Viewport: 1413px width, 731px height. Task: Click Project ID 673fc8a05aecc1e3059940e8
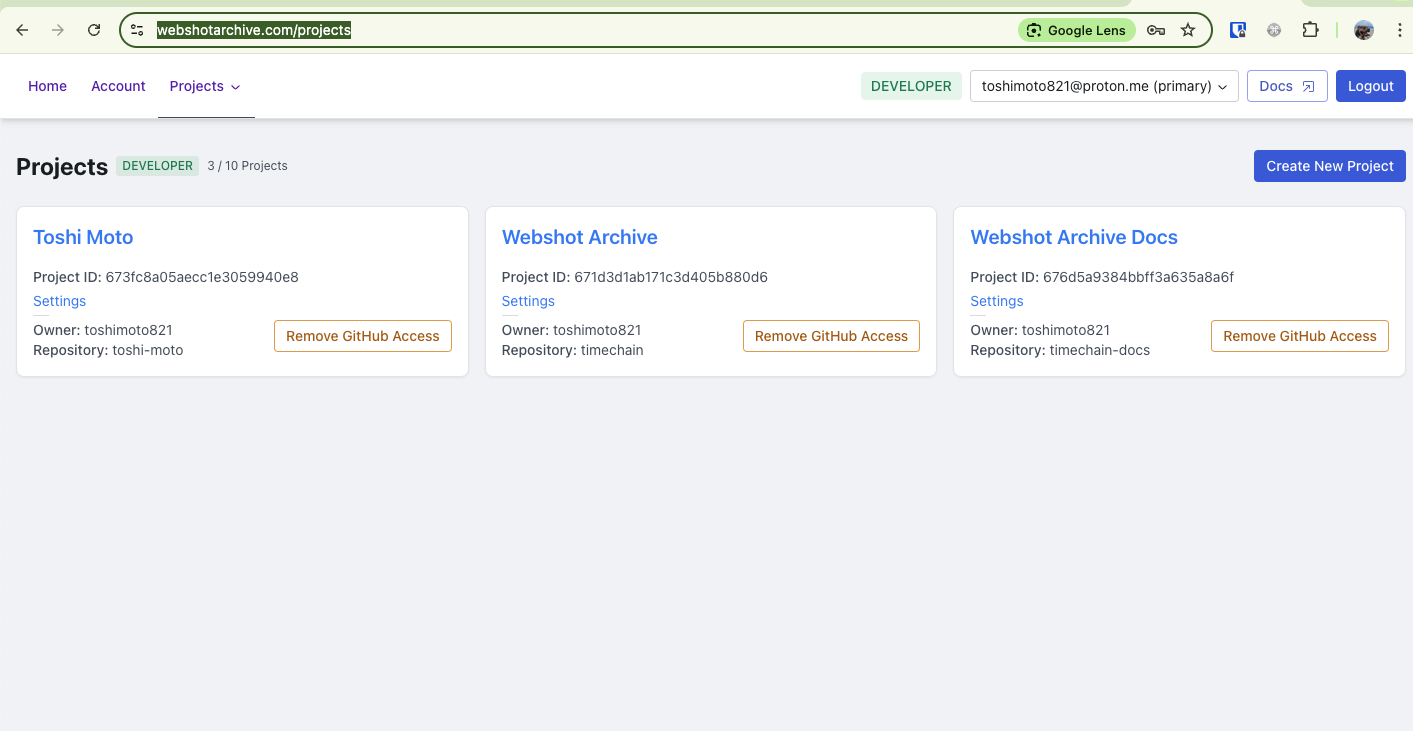click(x=166, y=277)
